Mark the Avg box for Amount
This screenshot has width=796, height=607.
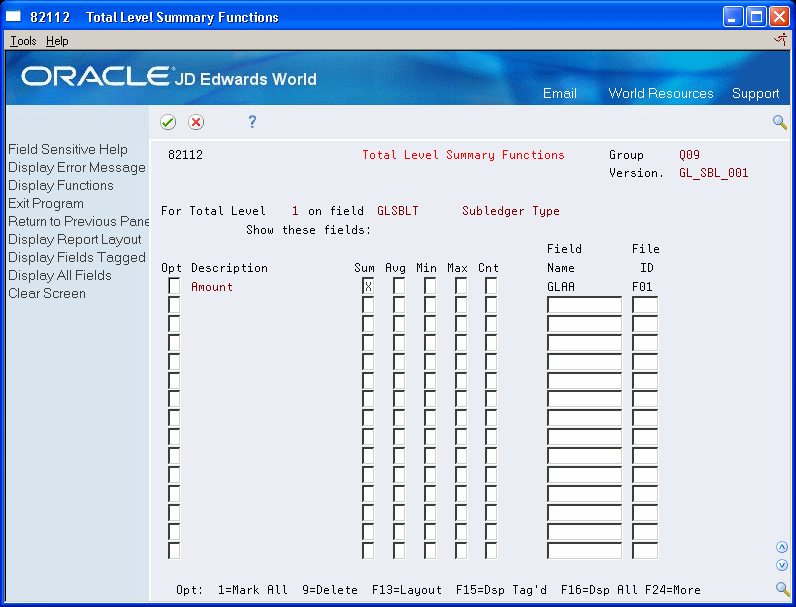click(x=399, y=287)
